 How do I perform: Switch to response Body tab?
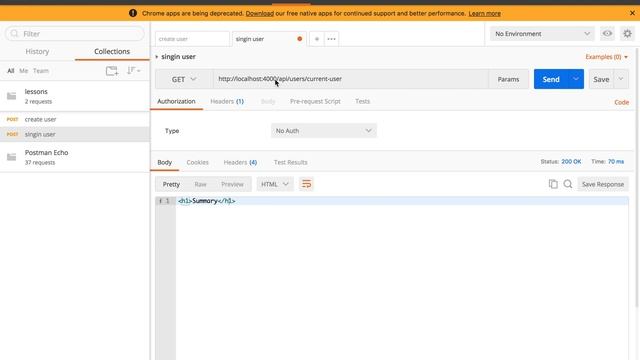(164, 162)
